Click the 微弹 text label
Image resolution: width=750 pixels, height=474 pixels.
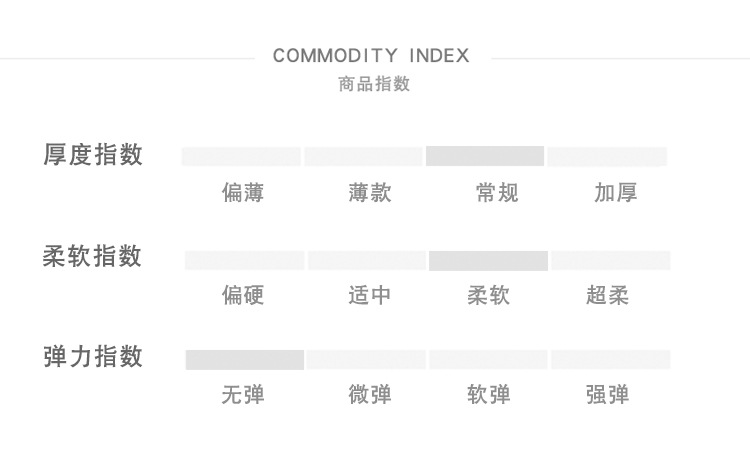click(x=370, y=395)
